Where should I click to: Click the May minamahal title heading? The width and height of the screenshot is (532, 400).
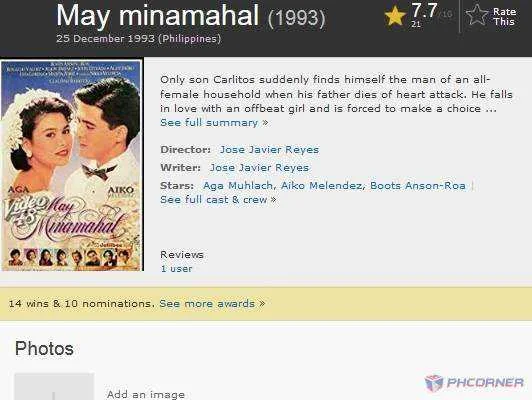tap(157, 16)
